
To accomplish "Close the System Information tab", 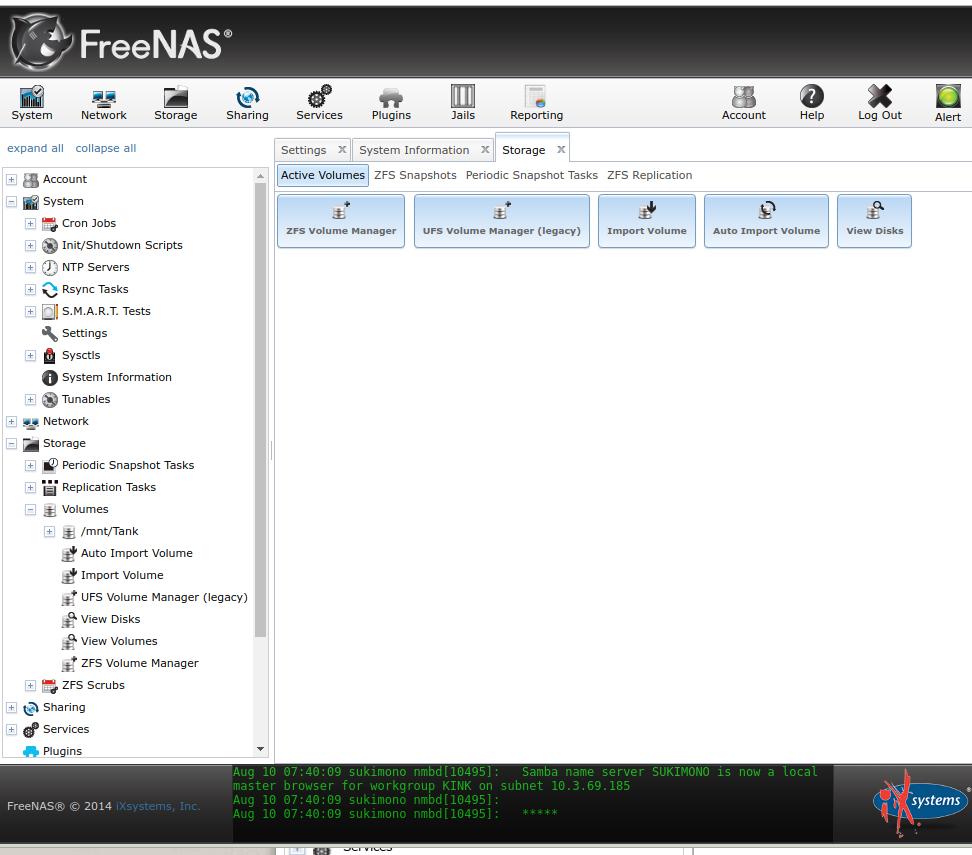I will [485, 149].
